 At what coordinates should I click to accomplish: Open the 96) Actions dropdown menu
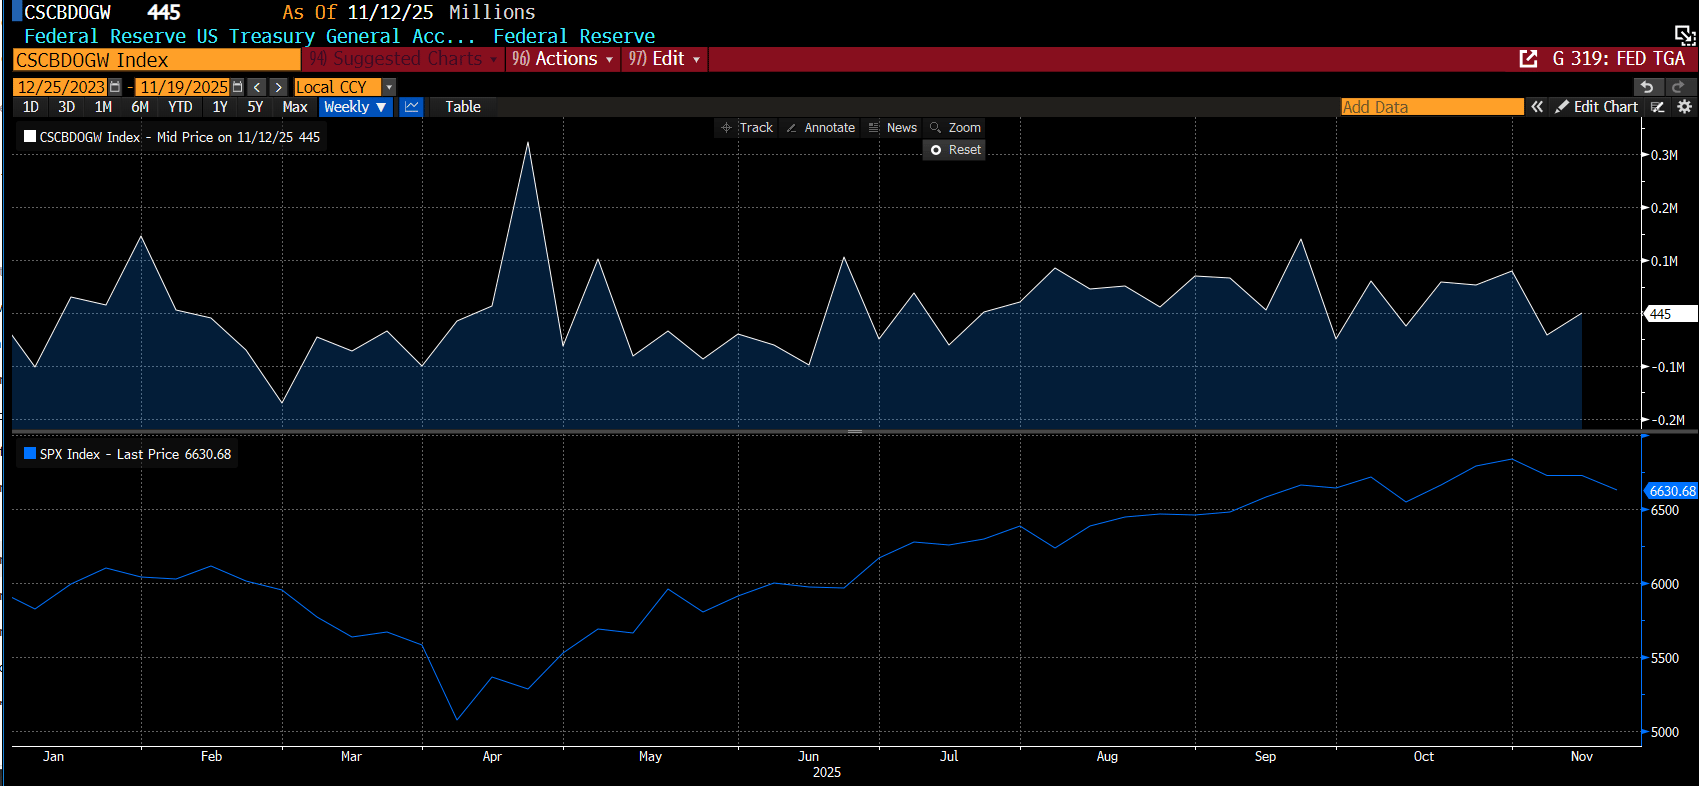563,59
